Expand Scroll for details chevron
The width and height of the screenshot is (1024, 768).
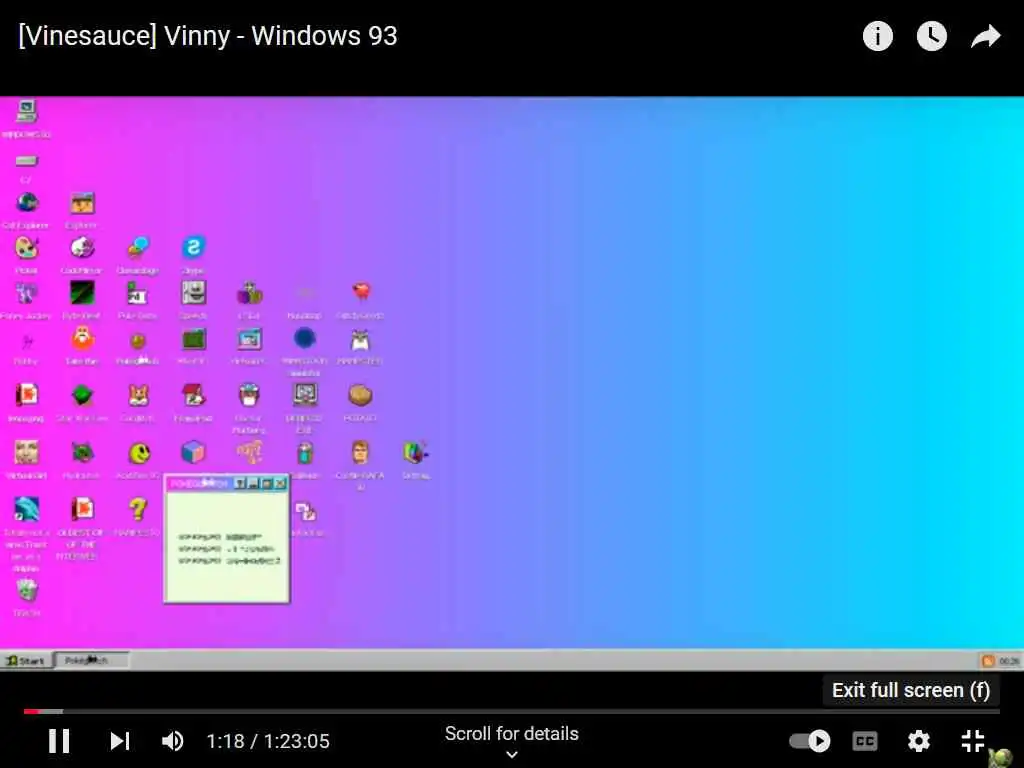[x=512, y=754]
